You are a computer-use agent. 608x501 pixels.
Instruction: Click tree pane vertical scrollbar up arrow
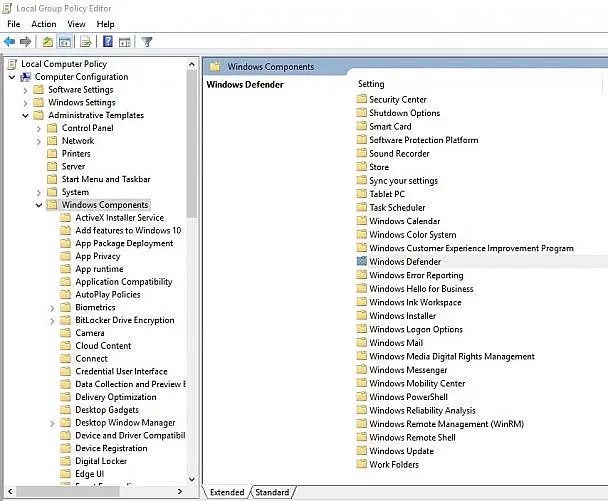pos(192,64)
